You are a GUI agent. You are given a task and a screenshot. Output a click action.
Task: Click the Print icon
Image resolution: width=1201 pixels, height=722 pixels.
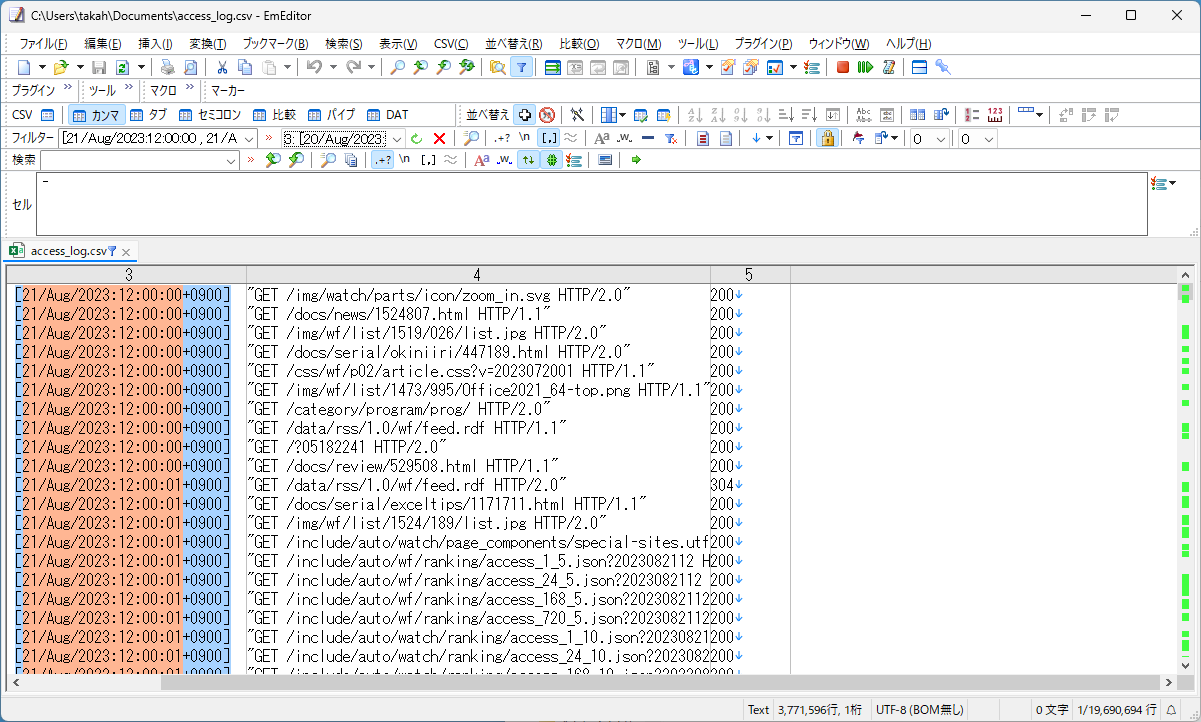(x=167, y=67)
